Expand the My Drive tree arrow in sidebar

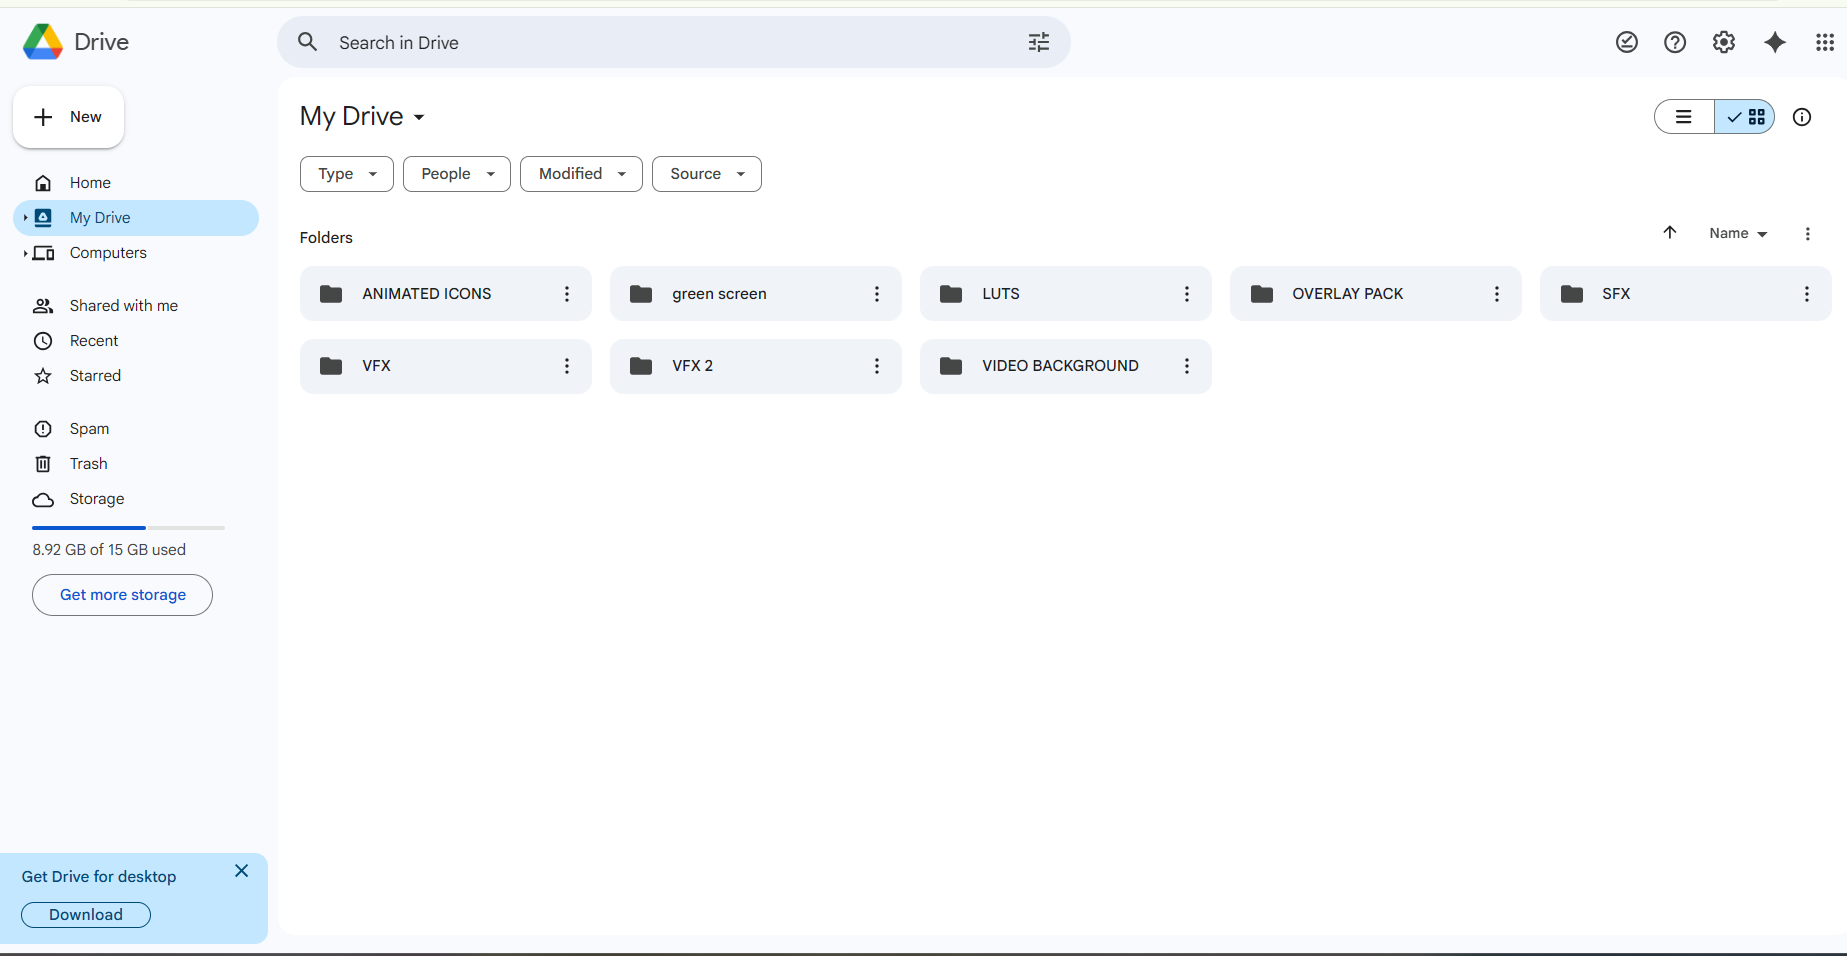tap(25, 218)
